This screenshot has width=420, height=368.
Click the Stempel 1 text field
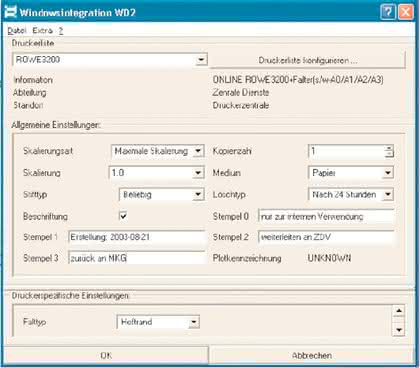click(x=137, y=237)
